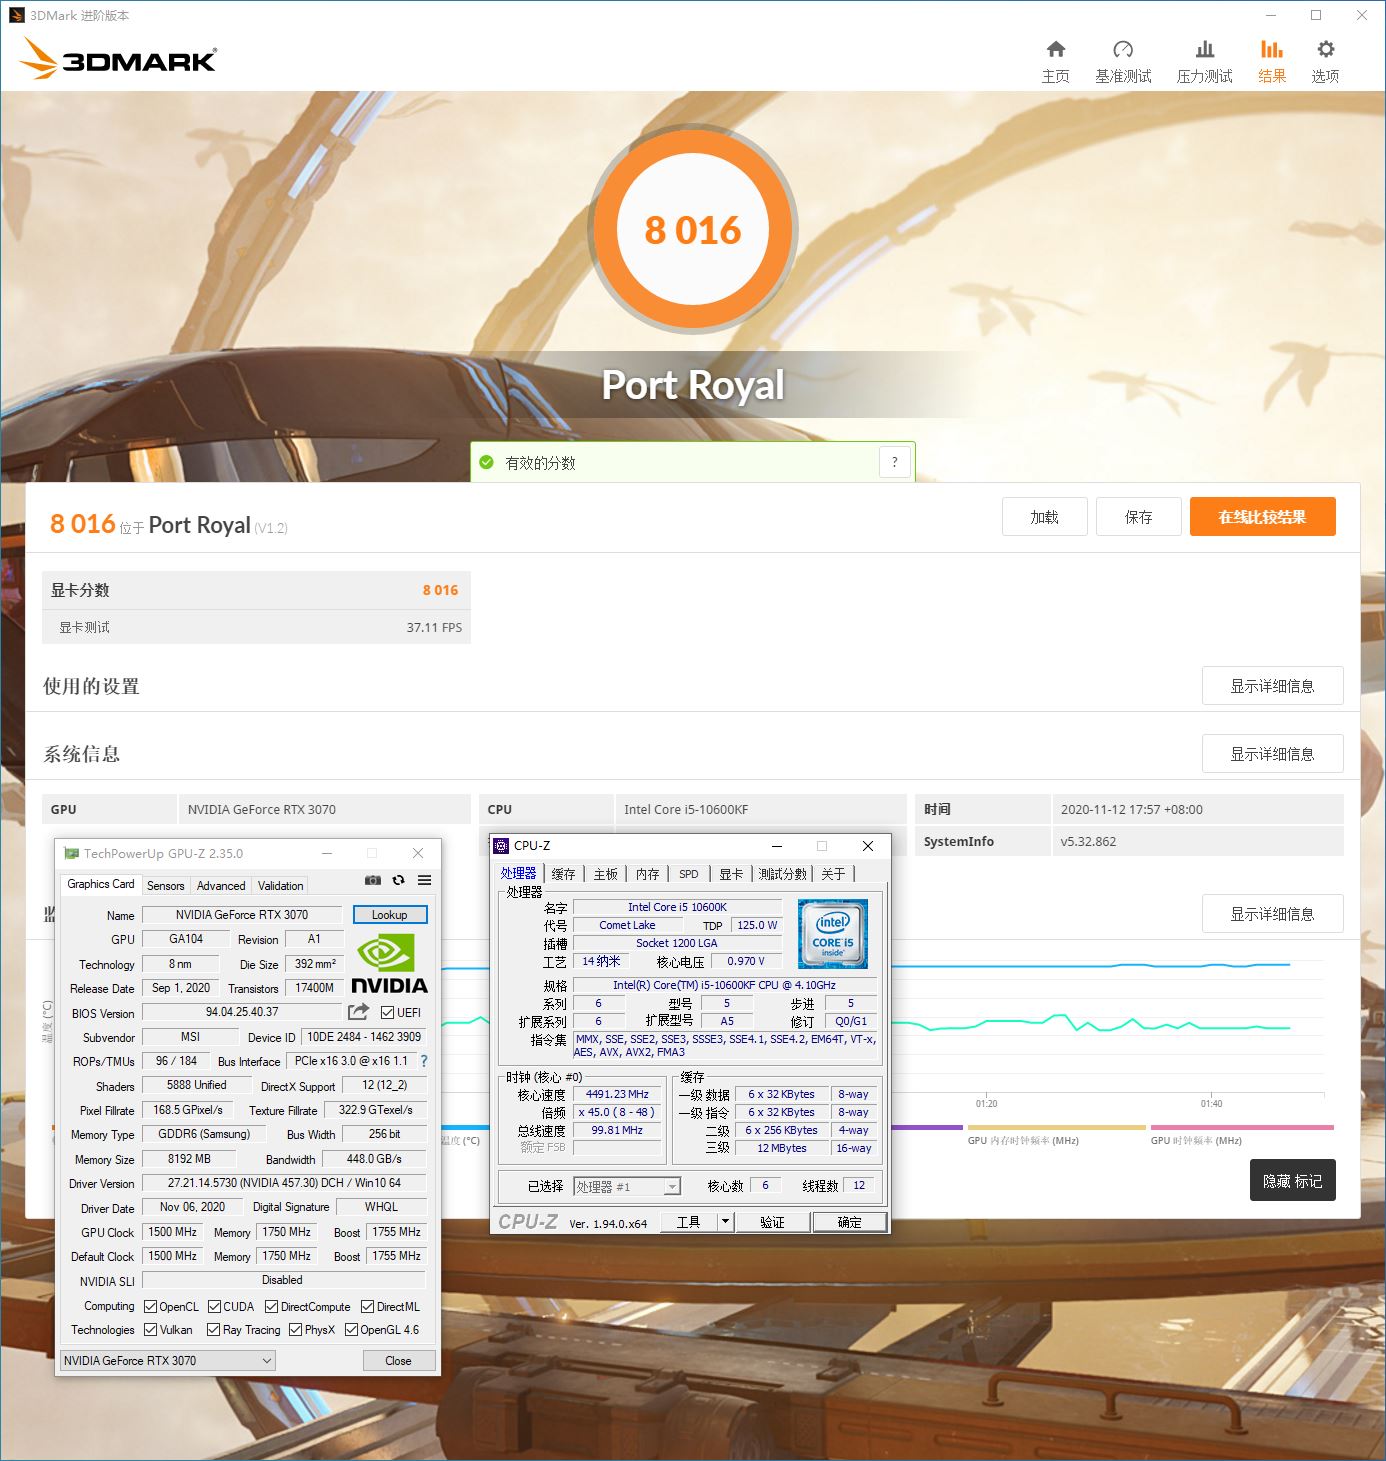
Task: Switch to SPD tab in CPU-Z
Action: pyautogui.click(x=689, y=874)
